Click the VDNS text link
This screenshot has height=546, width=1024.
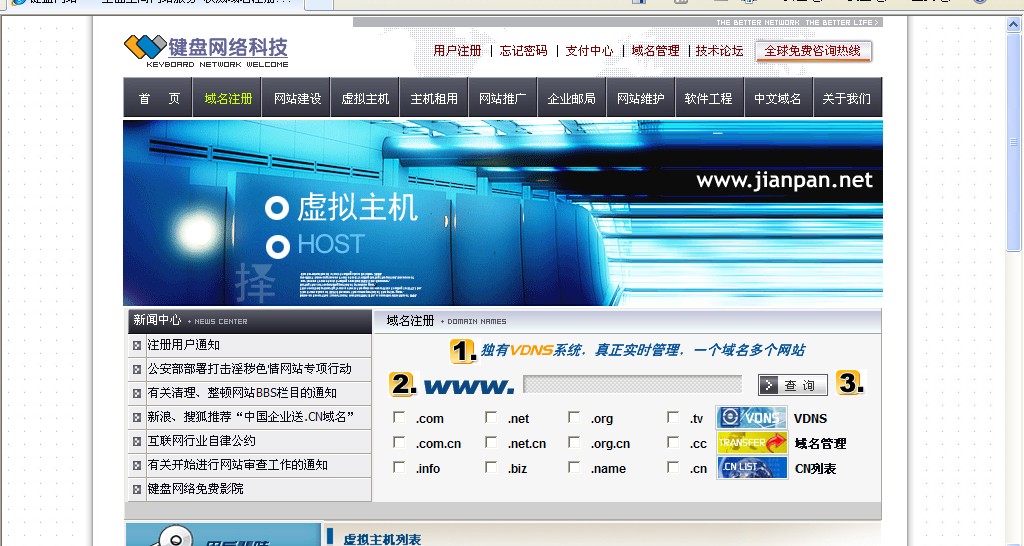point(810,419)
